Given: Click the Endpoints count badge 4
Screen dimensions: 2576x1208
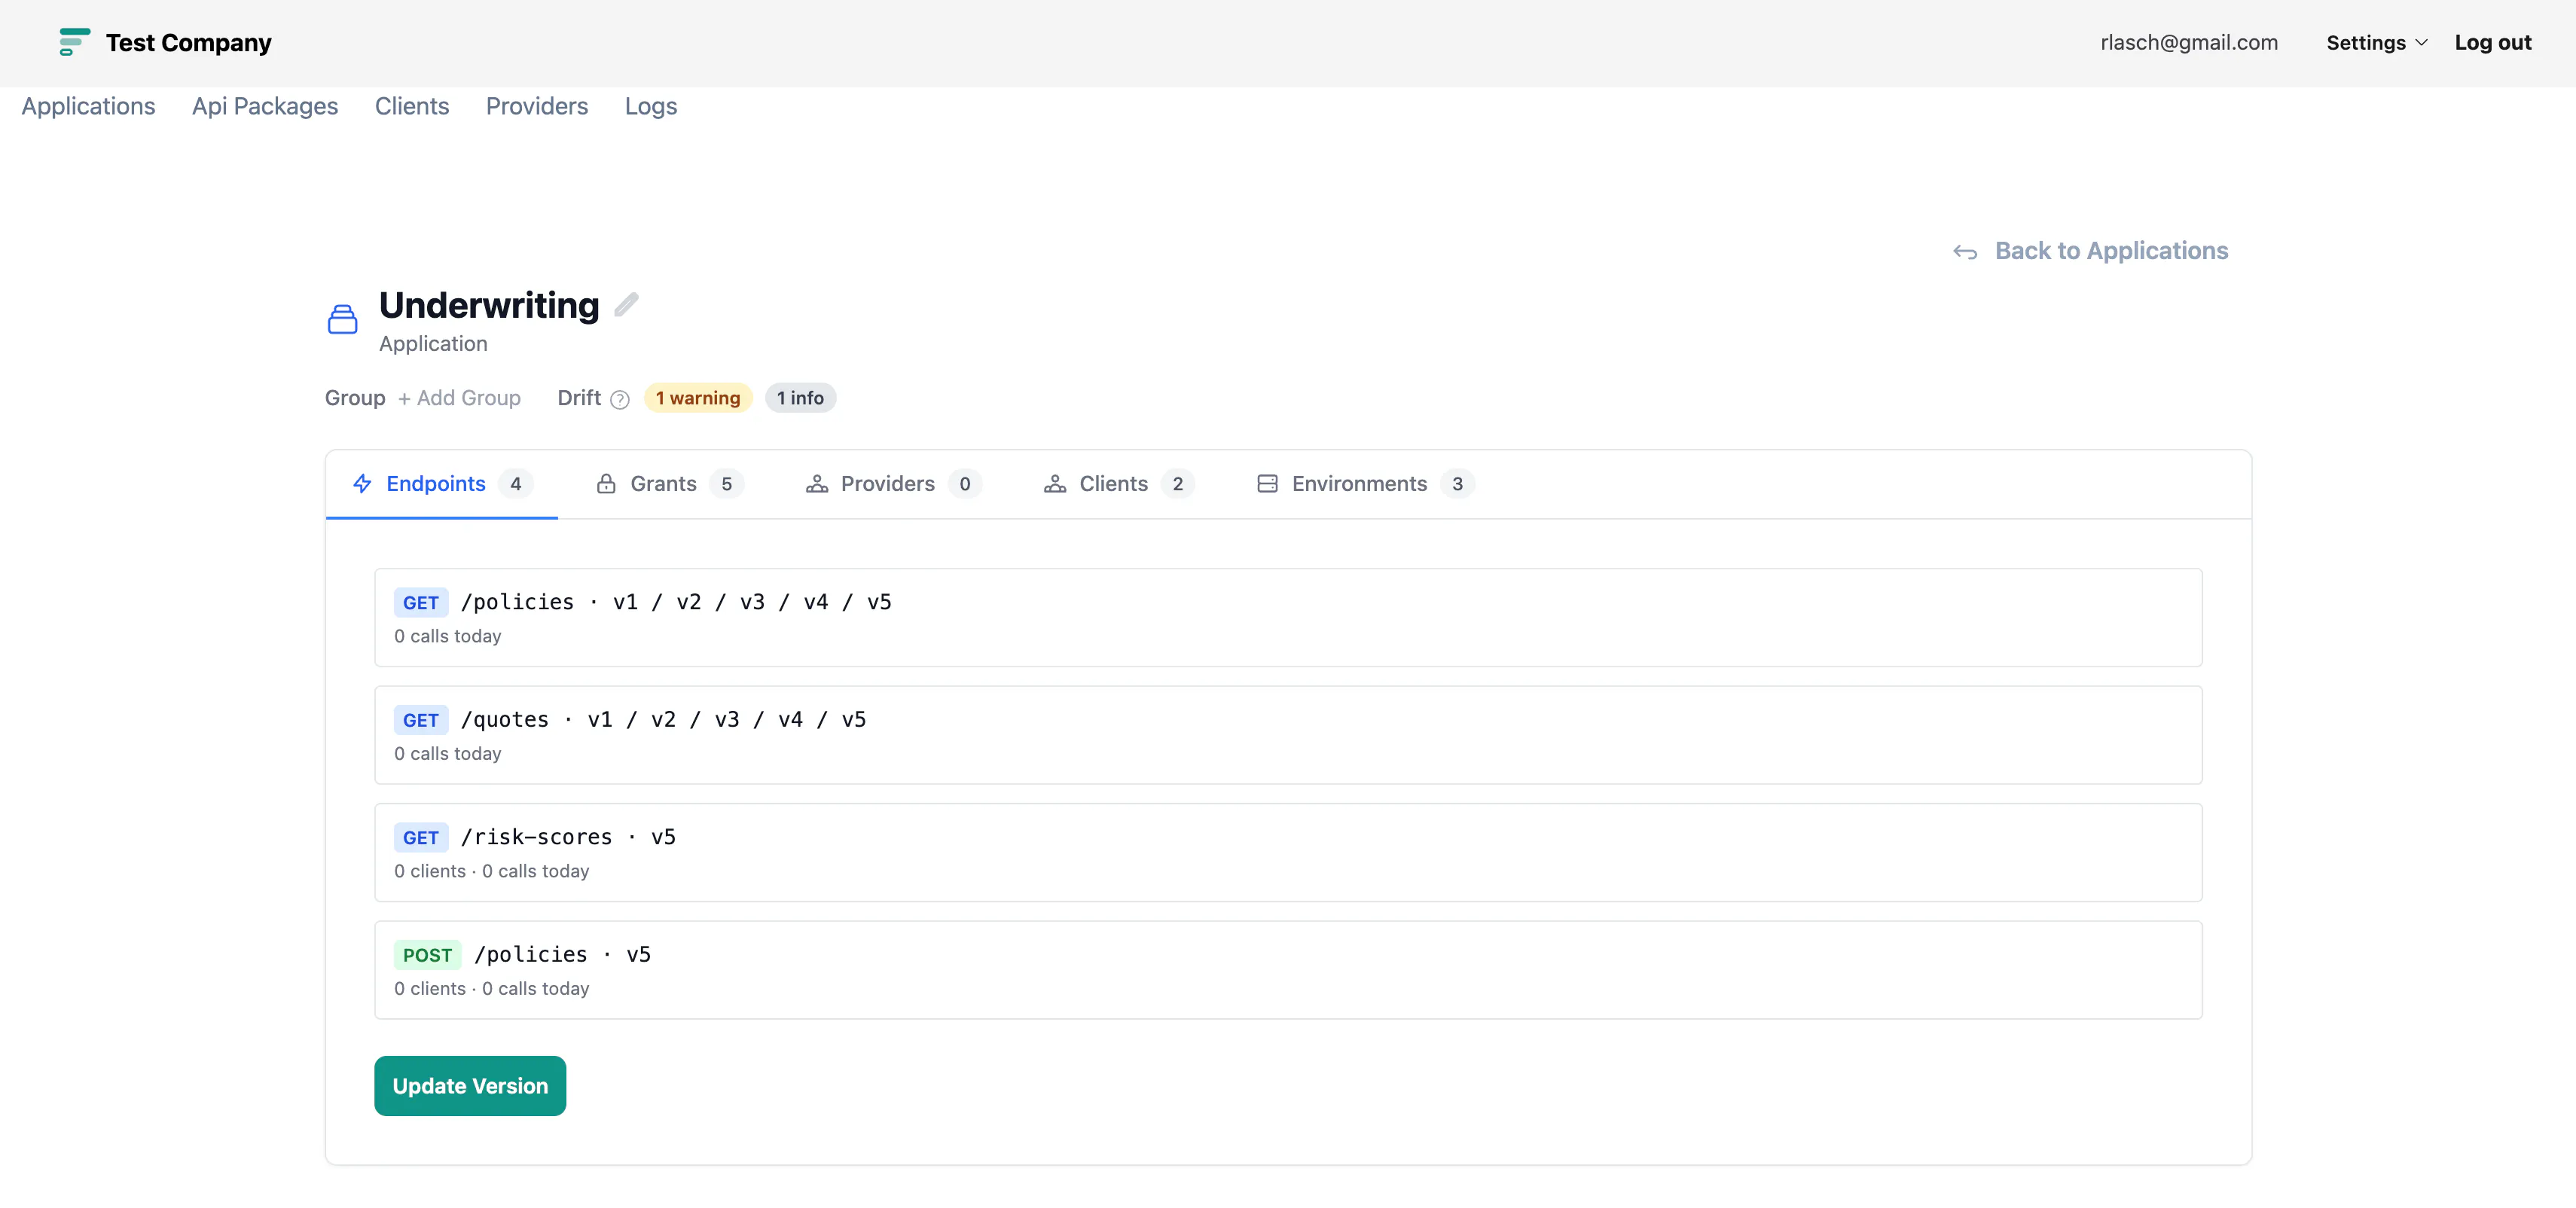Looking at the screenshot, I should pyautogui.click(x=516, y=484).
